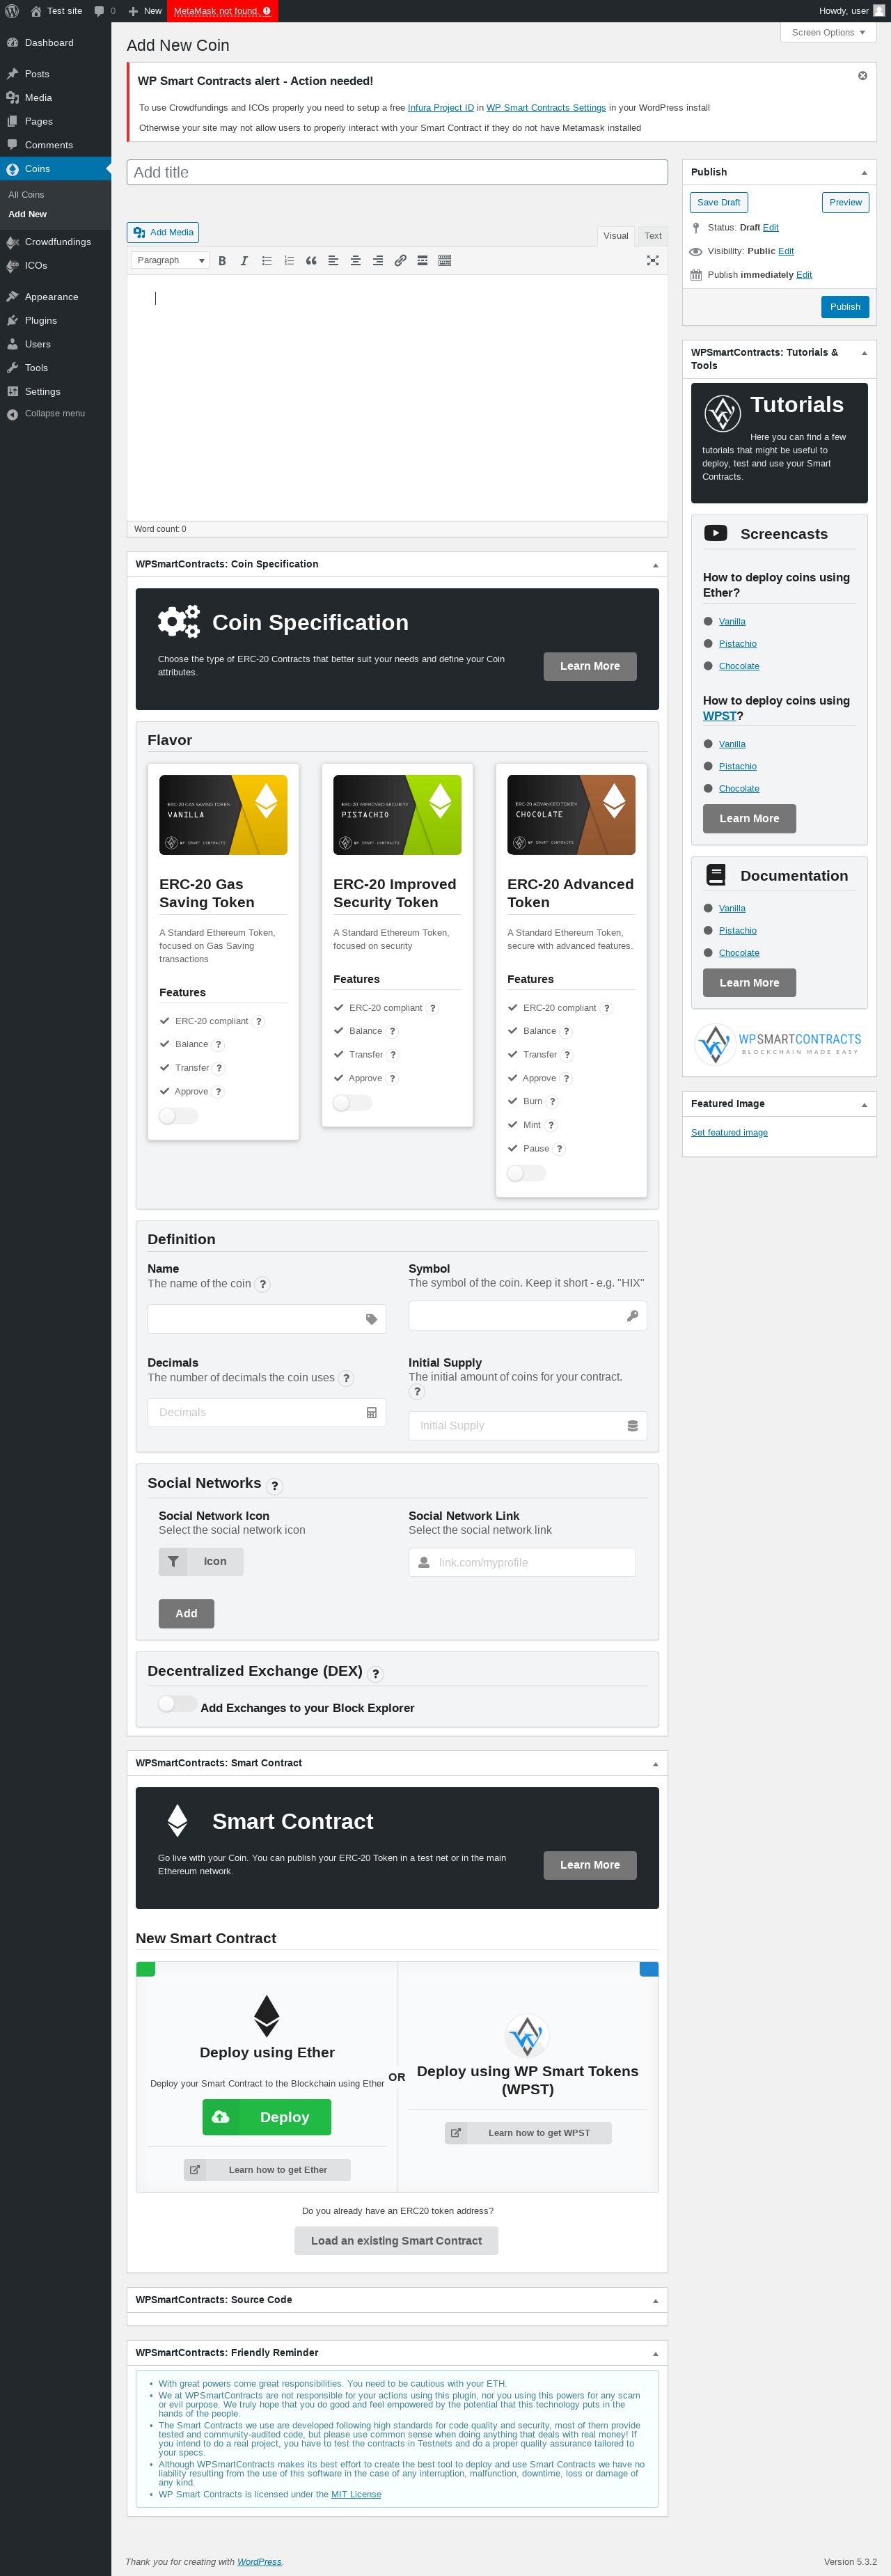The image size is (891, 2576).
Task: Click help icon next to Decentralized Exchange heading
Action: pyautogui.click(x=376, y=1674)
